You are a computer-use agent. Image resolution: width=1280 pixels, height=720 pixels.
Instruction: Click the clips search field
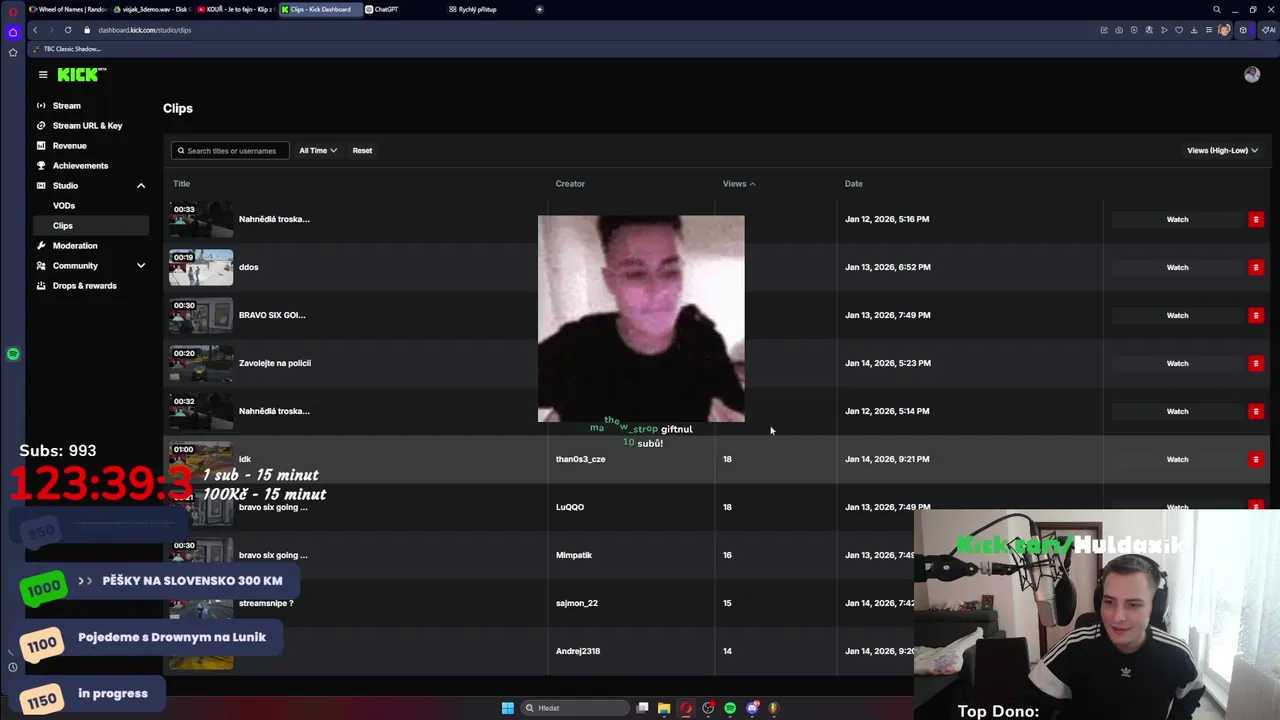pos(230,151)
